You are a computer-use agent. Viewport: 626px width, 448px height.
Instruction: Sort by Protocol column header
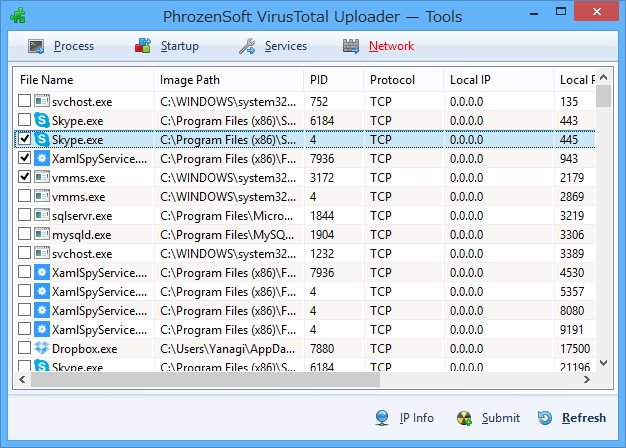pyautogui.click(x=404, y=80)
